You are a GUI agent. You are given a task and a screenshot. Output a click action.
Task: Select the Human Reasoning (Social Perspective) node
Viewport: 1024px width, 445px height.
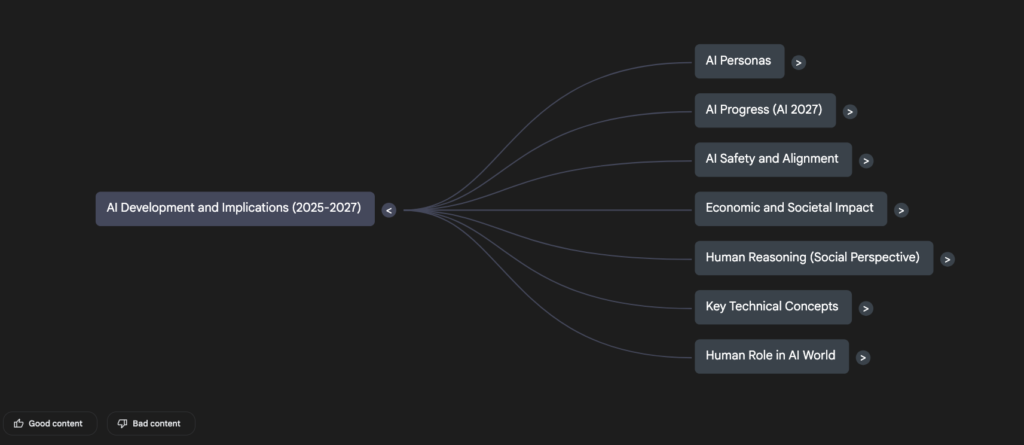pyautogui.click(x=814, y=258)
